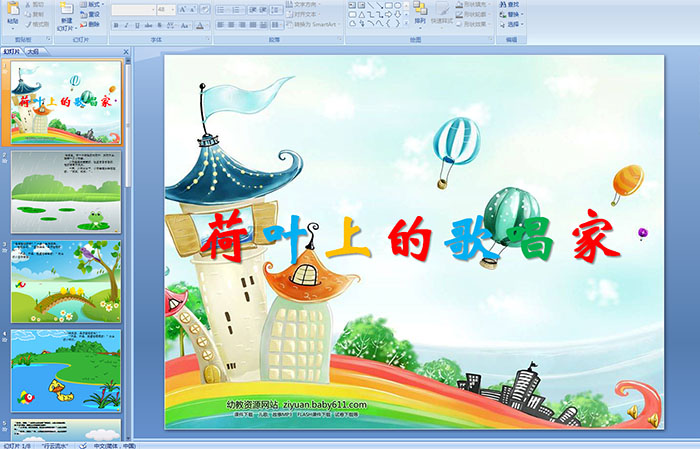Click the Paste (粘贴) clipboard icon
The image size is (700, 449).
[x=13, y=10]
